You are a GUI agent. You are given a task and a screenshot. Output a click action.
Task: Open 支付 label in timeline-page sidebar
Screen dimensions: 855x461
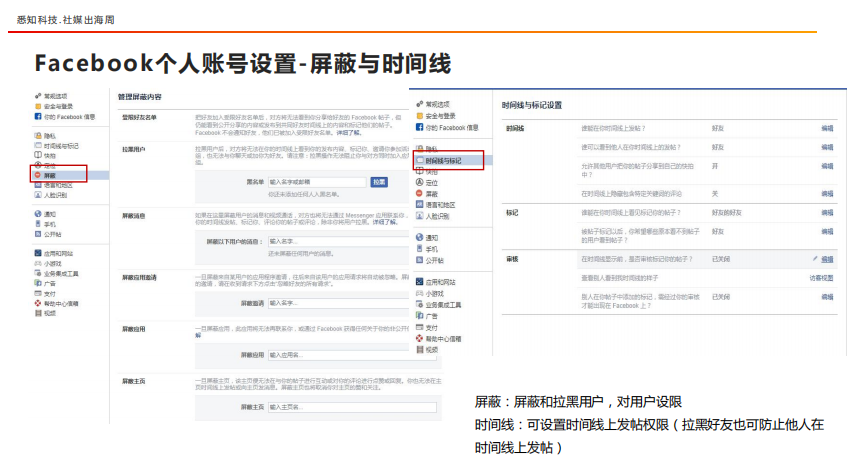pos(431,327)
